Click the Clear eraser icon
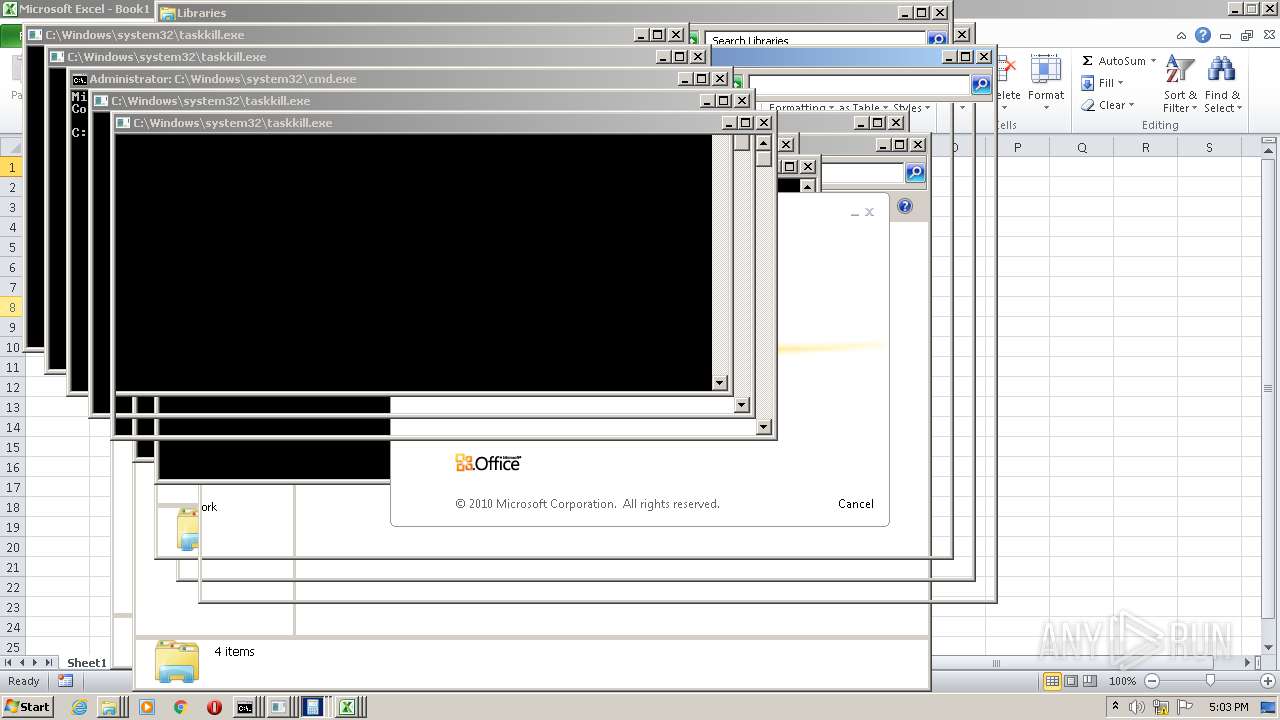1280x720 pixels. (x=1087, y=105)
